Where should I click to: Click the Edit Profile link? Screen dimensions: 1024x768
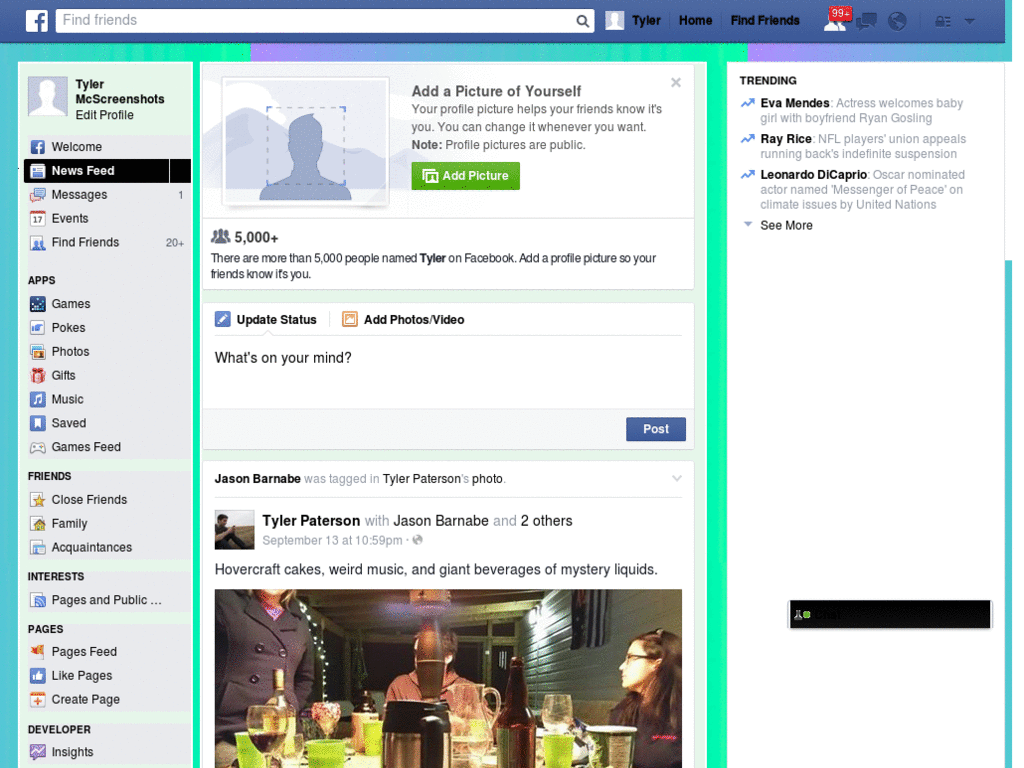click(x=104, y=116)
